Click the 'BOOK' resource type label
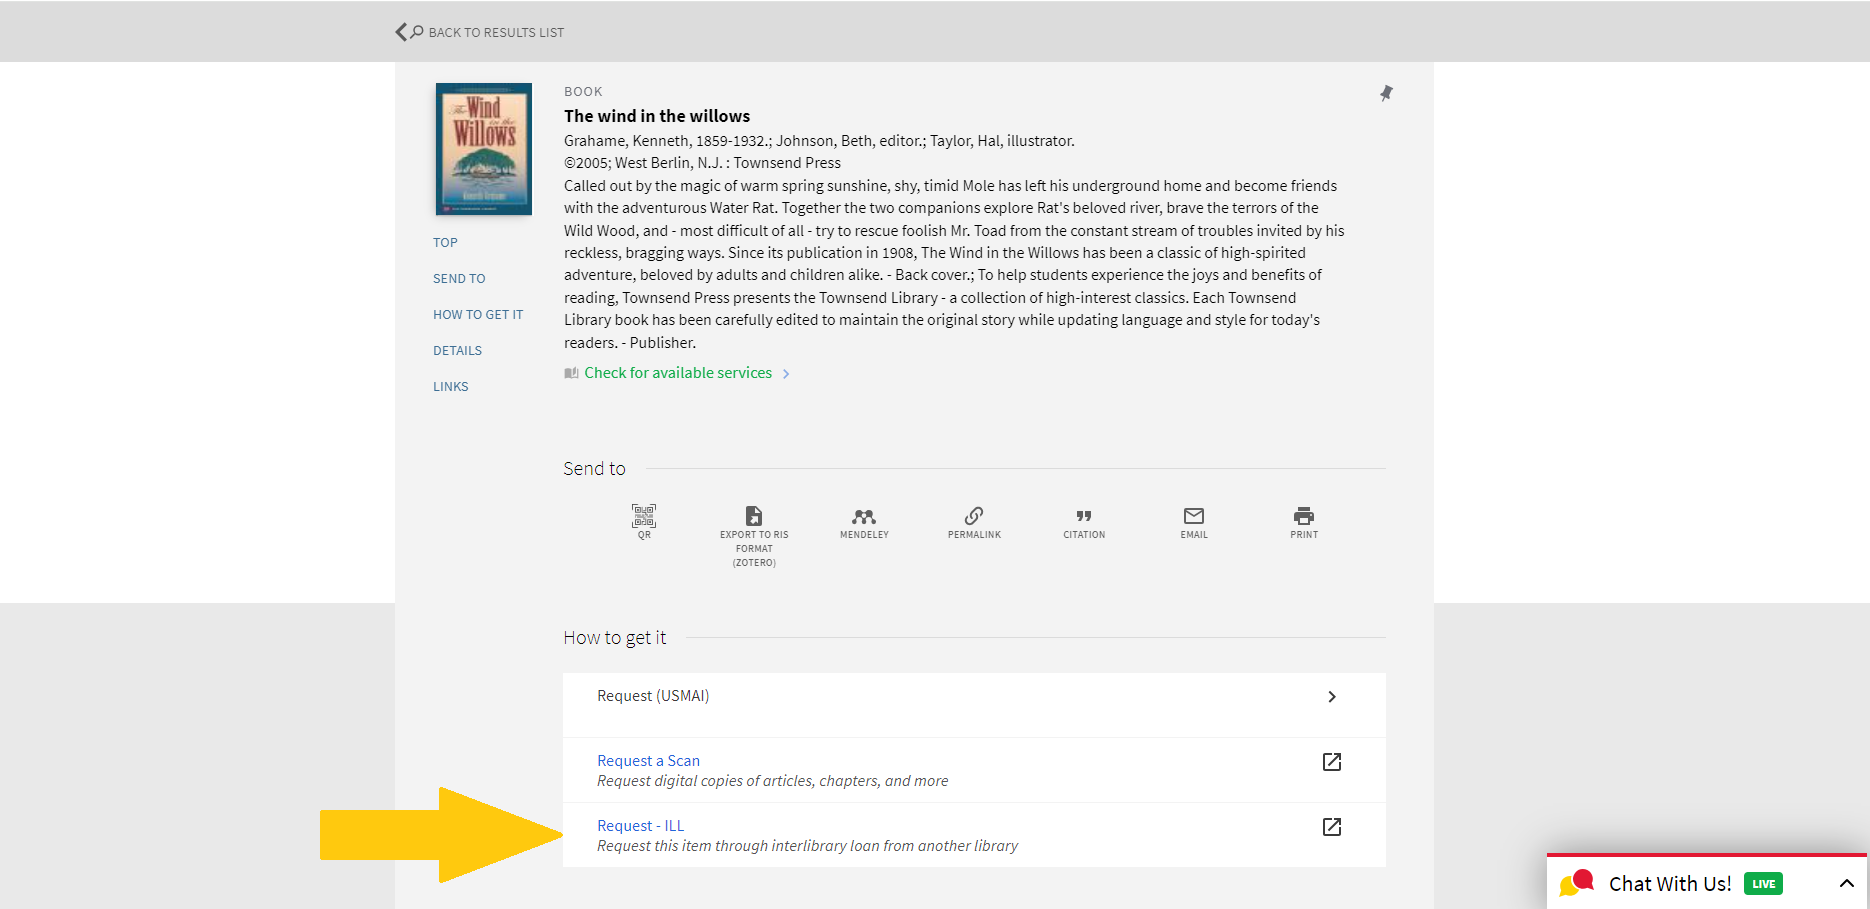Screen dimensions: 1870x909 point(583,91)
